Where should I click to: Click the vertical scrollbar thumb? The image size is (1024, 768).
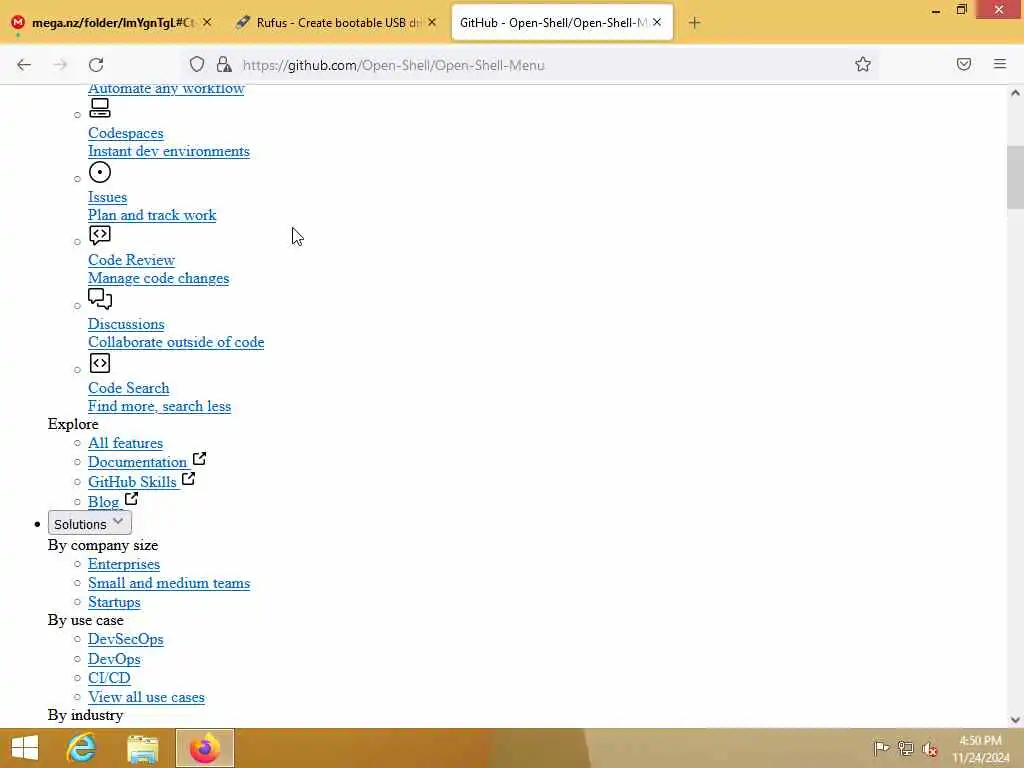pyautogui.click(x=1015, y=177)
